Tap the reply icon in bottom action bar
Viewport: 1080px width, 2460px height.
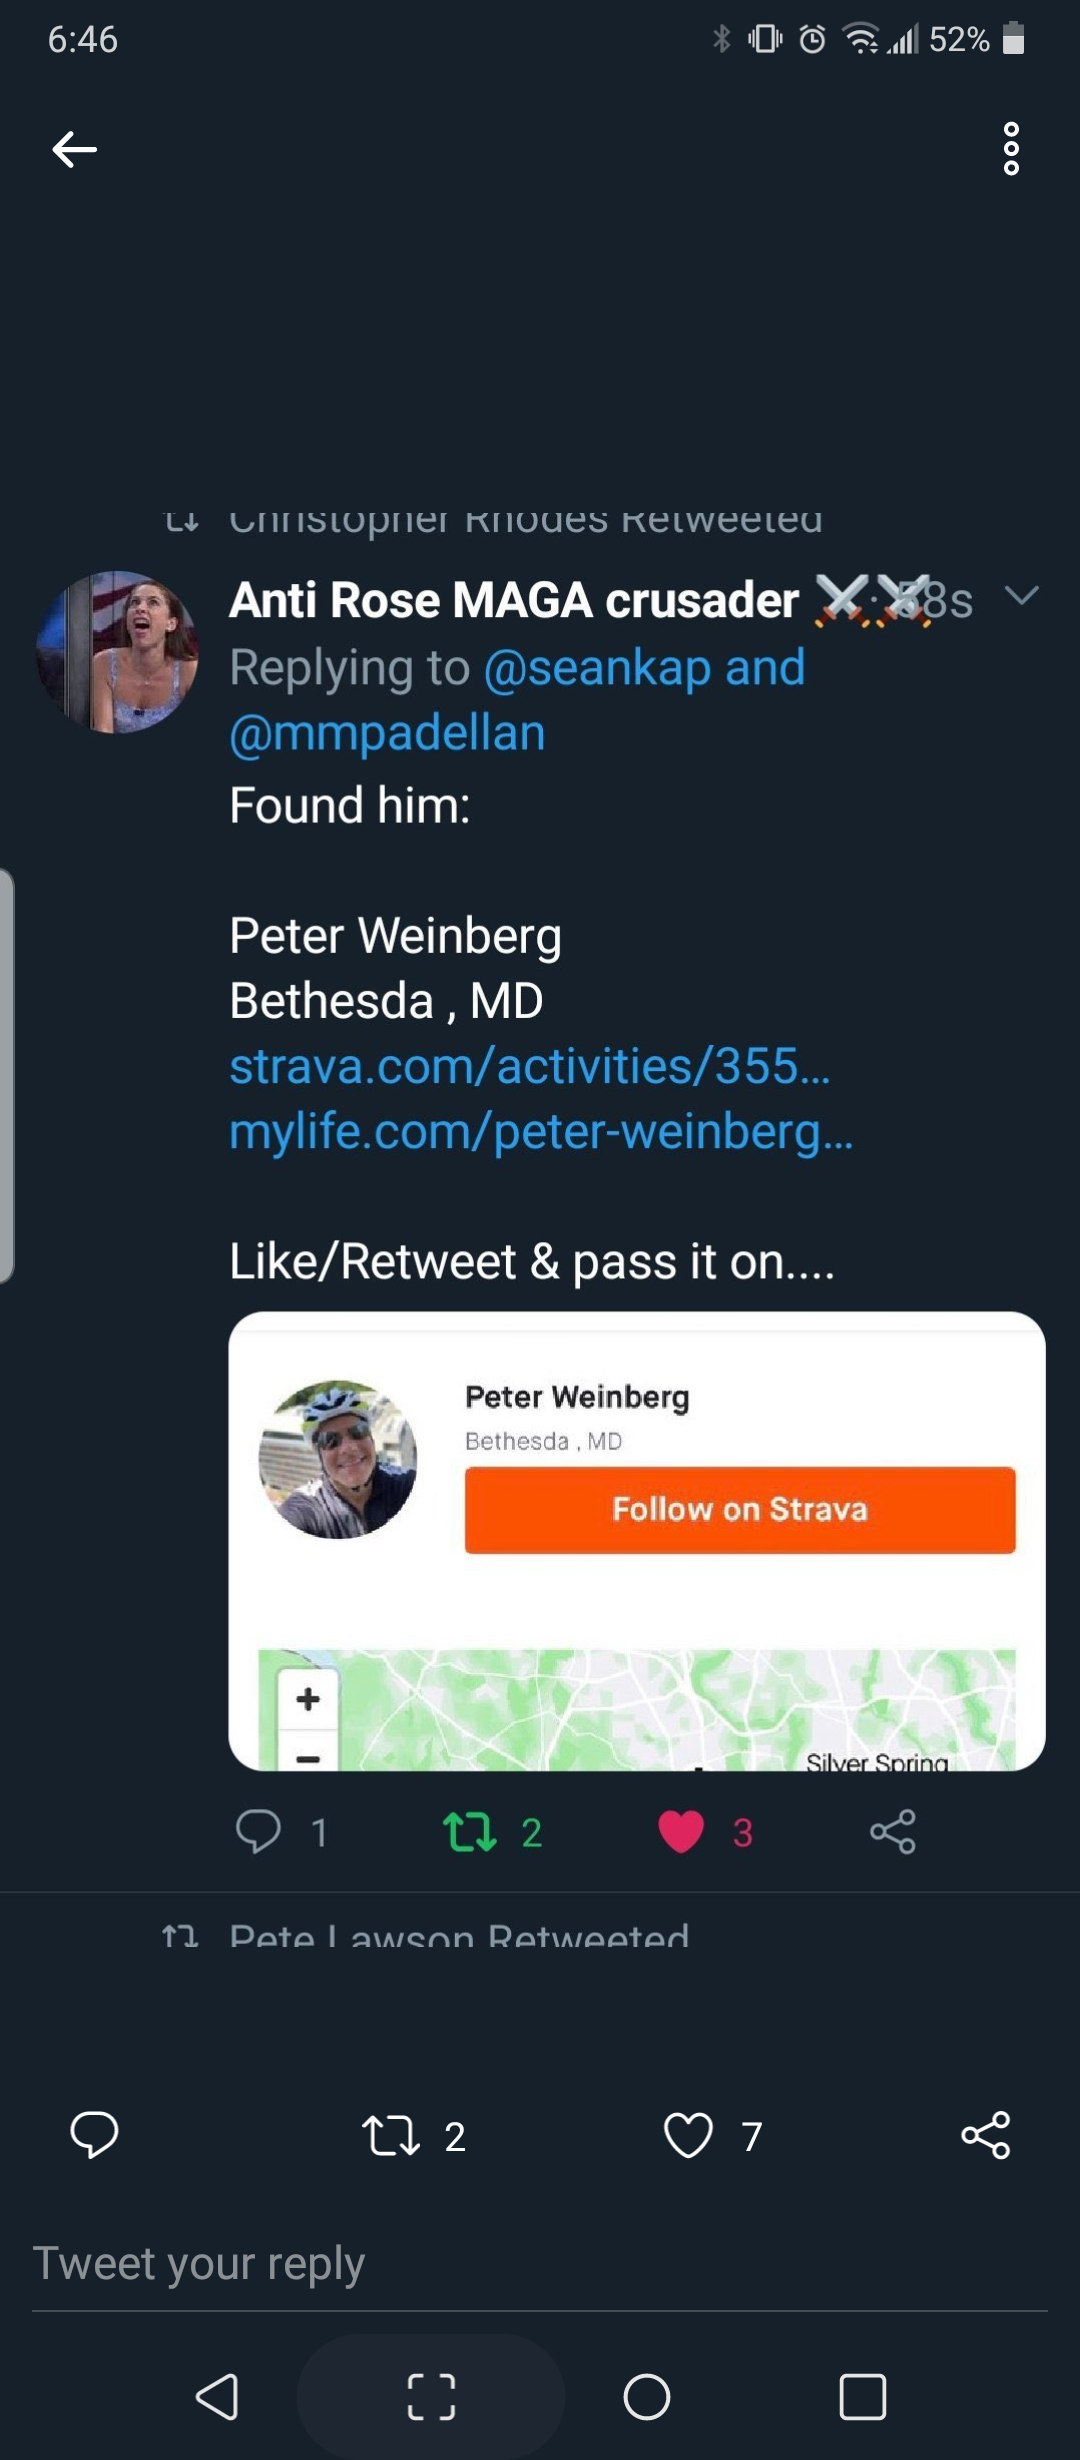click(95, 2135)
